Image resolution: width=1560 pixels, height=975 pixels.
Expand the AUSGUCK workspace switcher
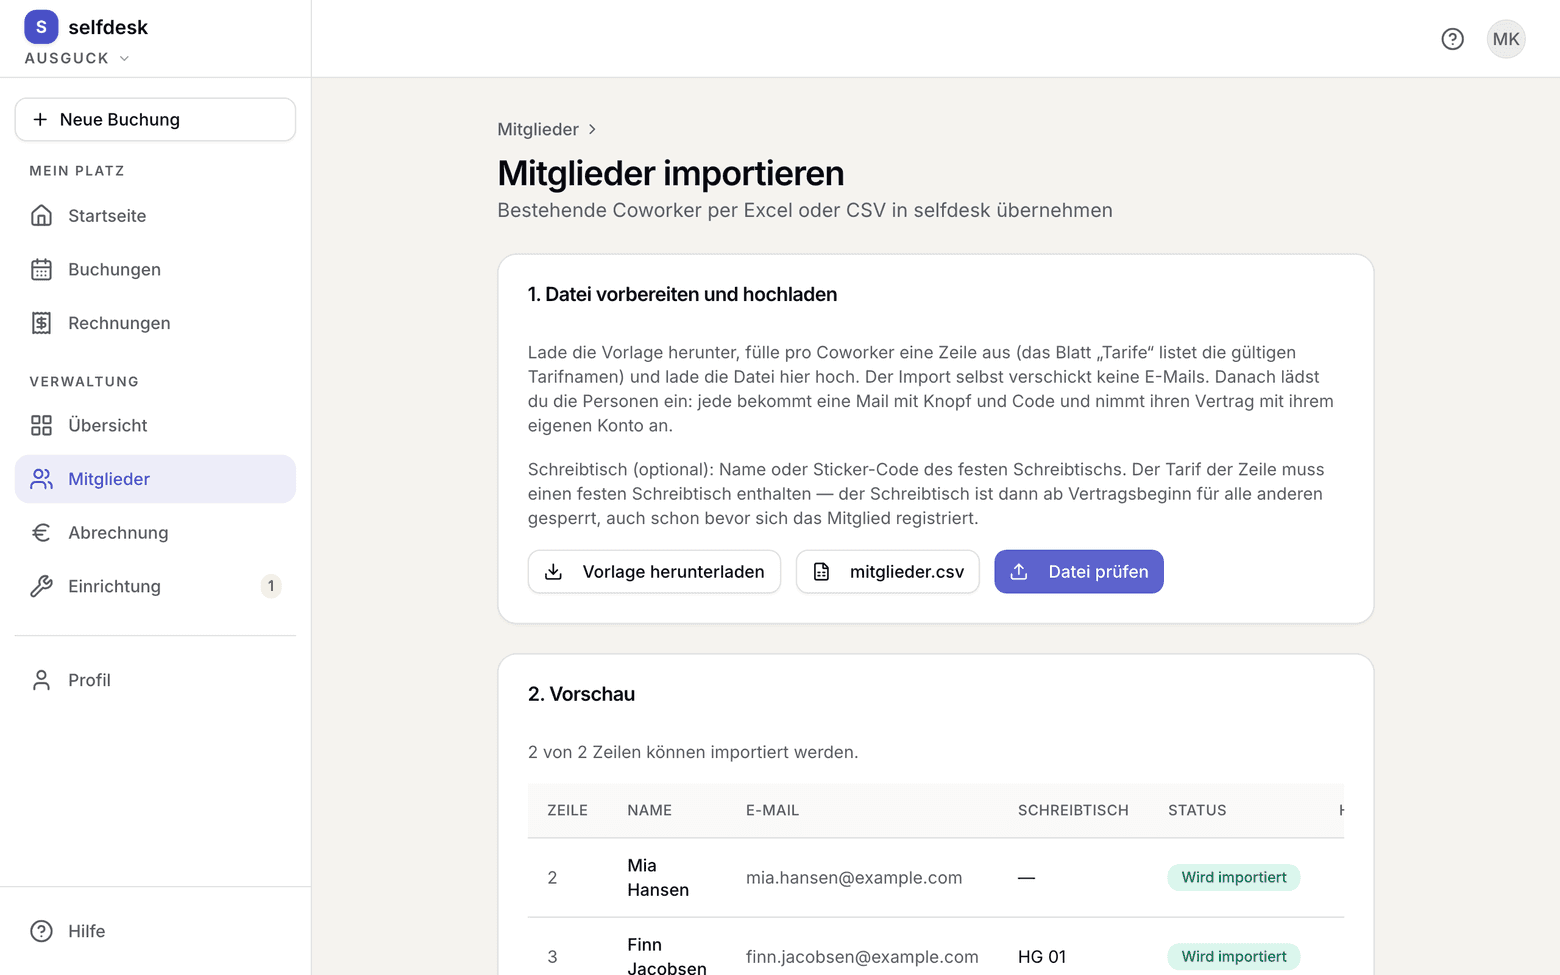coord(78,58)
